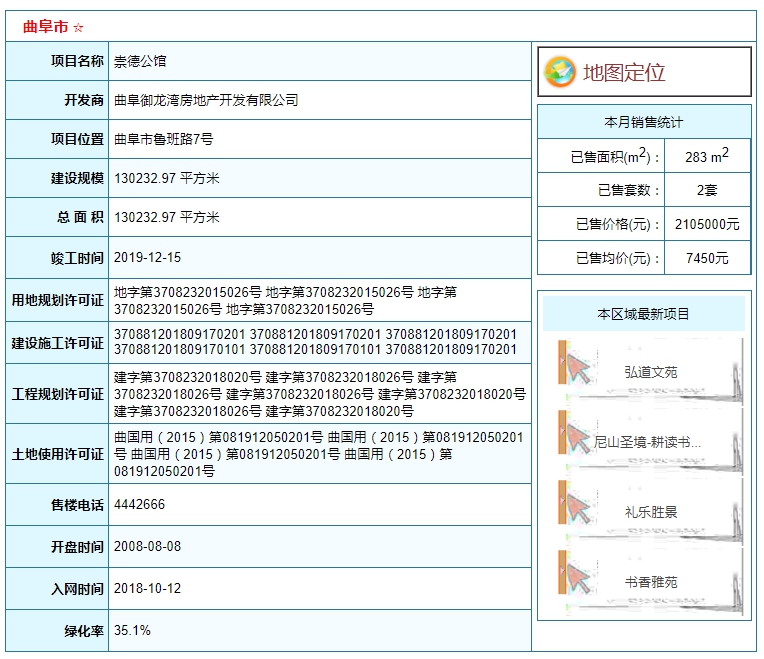The image size is (764, 659).
Task: Select the 总面积 value 130232.97 平方米
Action: tap(167, 217)
